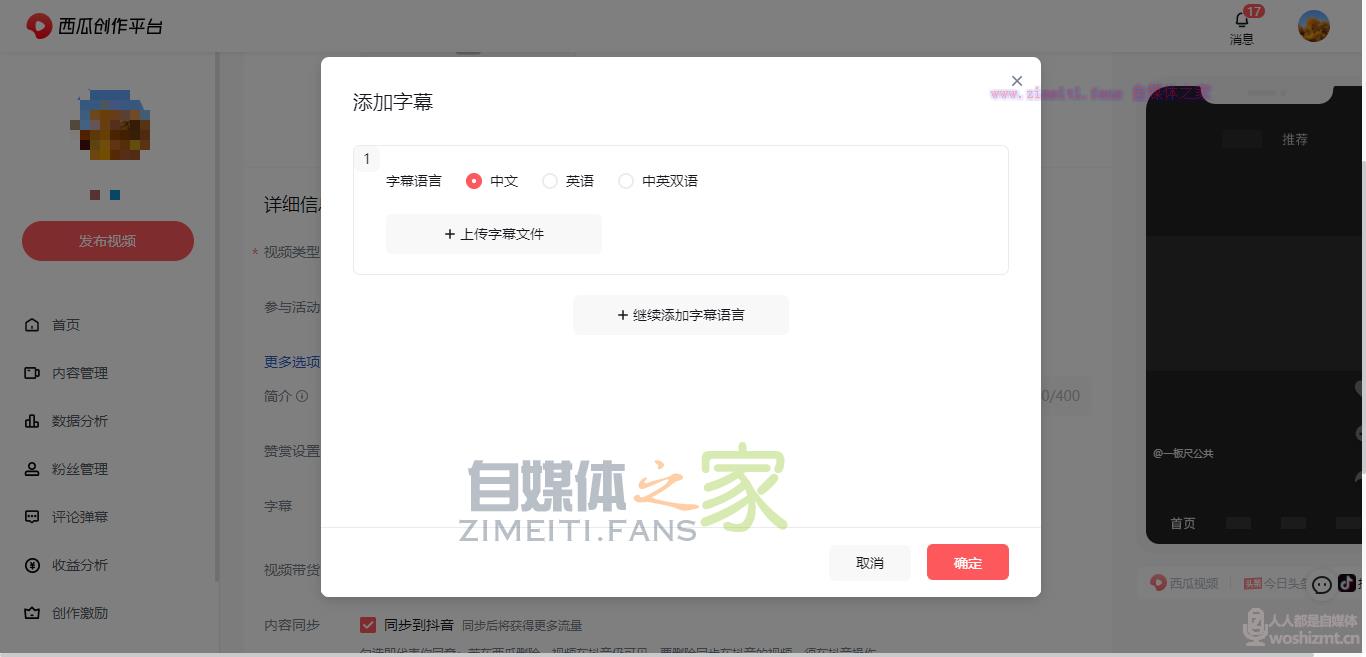Open the notifications via the 消息 bell
This screenshot has width=1366, height=657.
click(1241, 26)
